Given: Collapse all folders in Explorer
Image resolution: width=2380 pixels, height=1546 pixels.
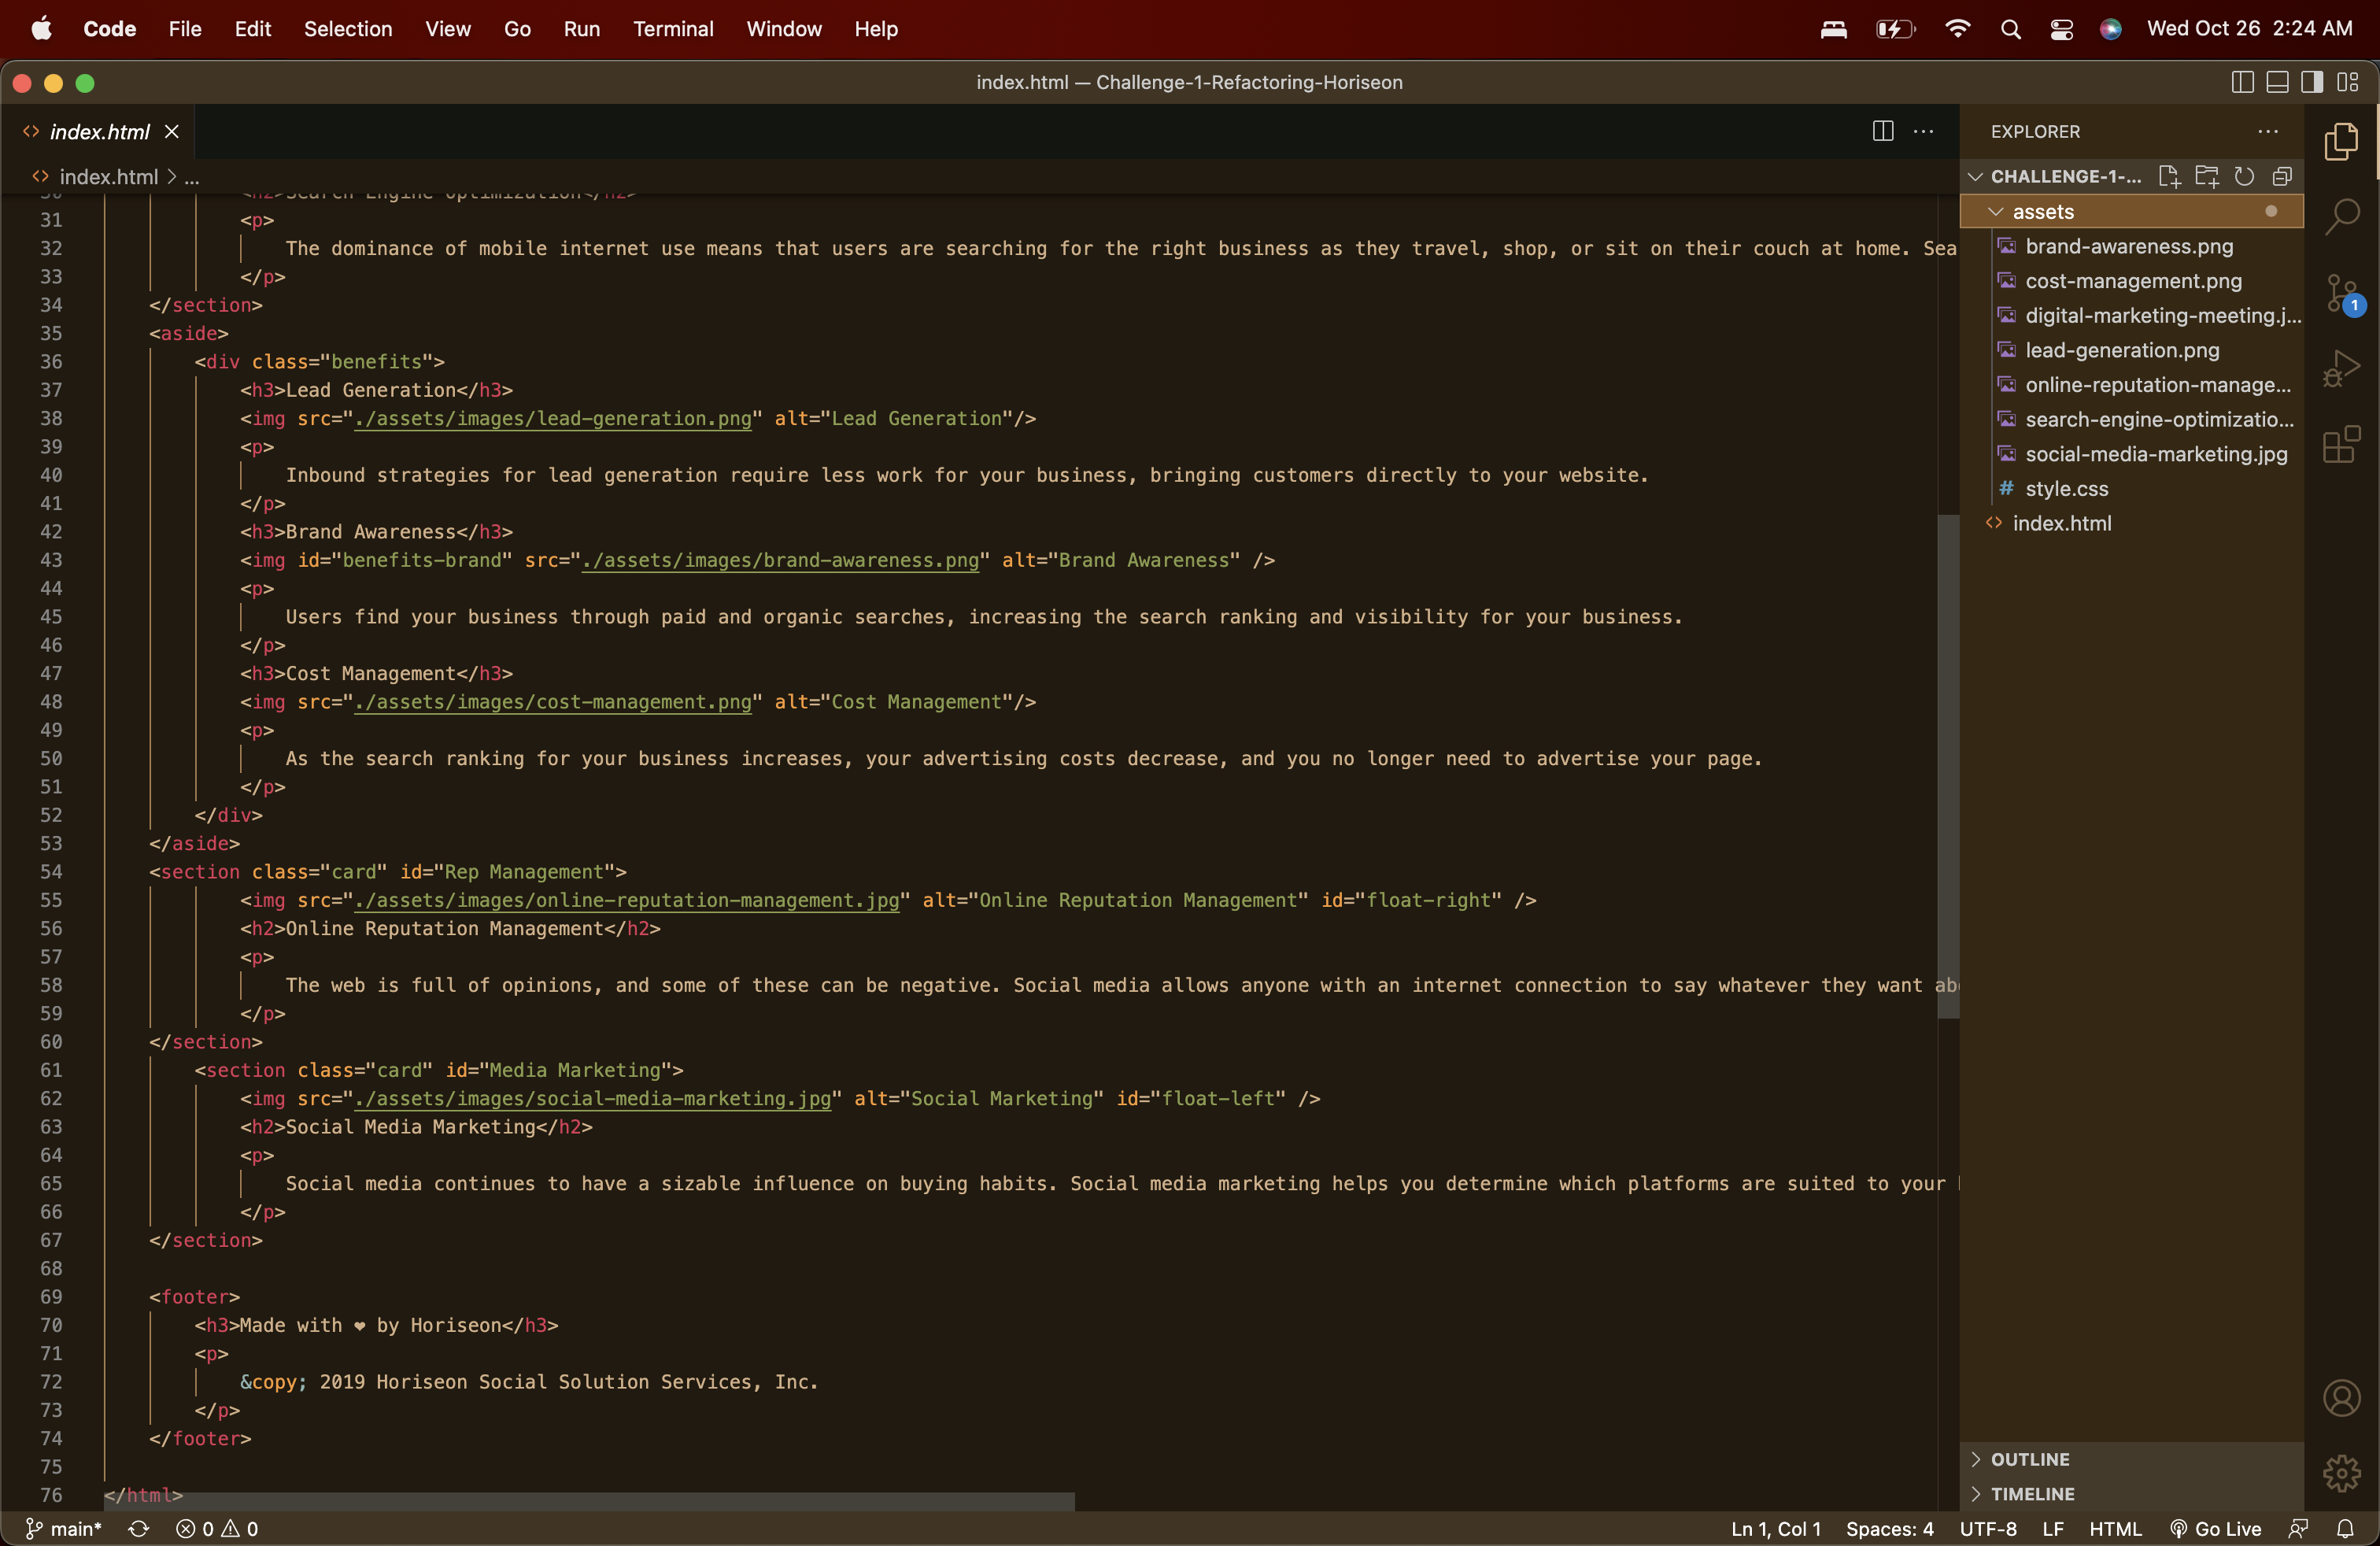Looking at the screenshot, I should coord(2282,177).
